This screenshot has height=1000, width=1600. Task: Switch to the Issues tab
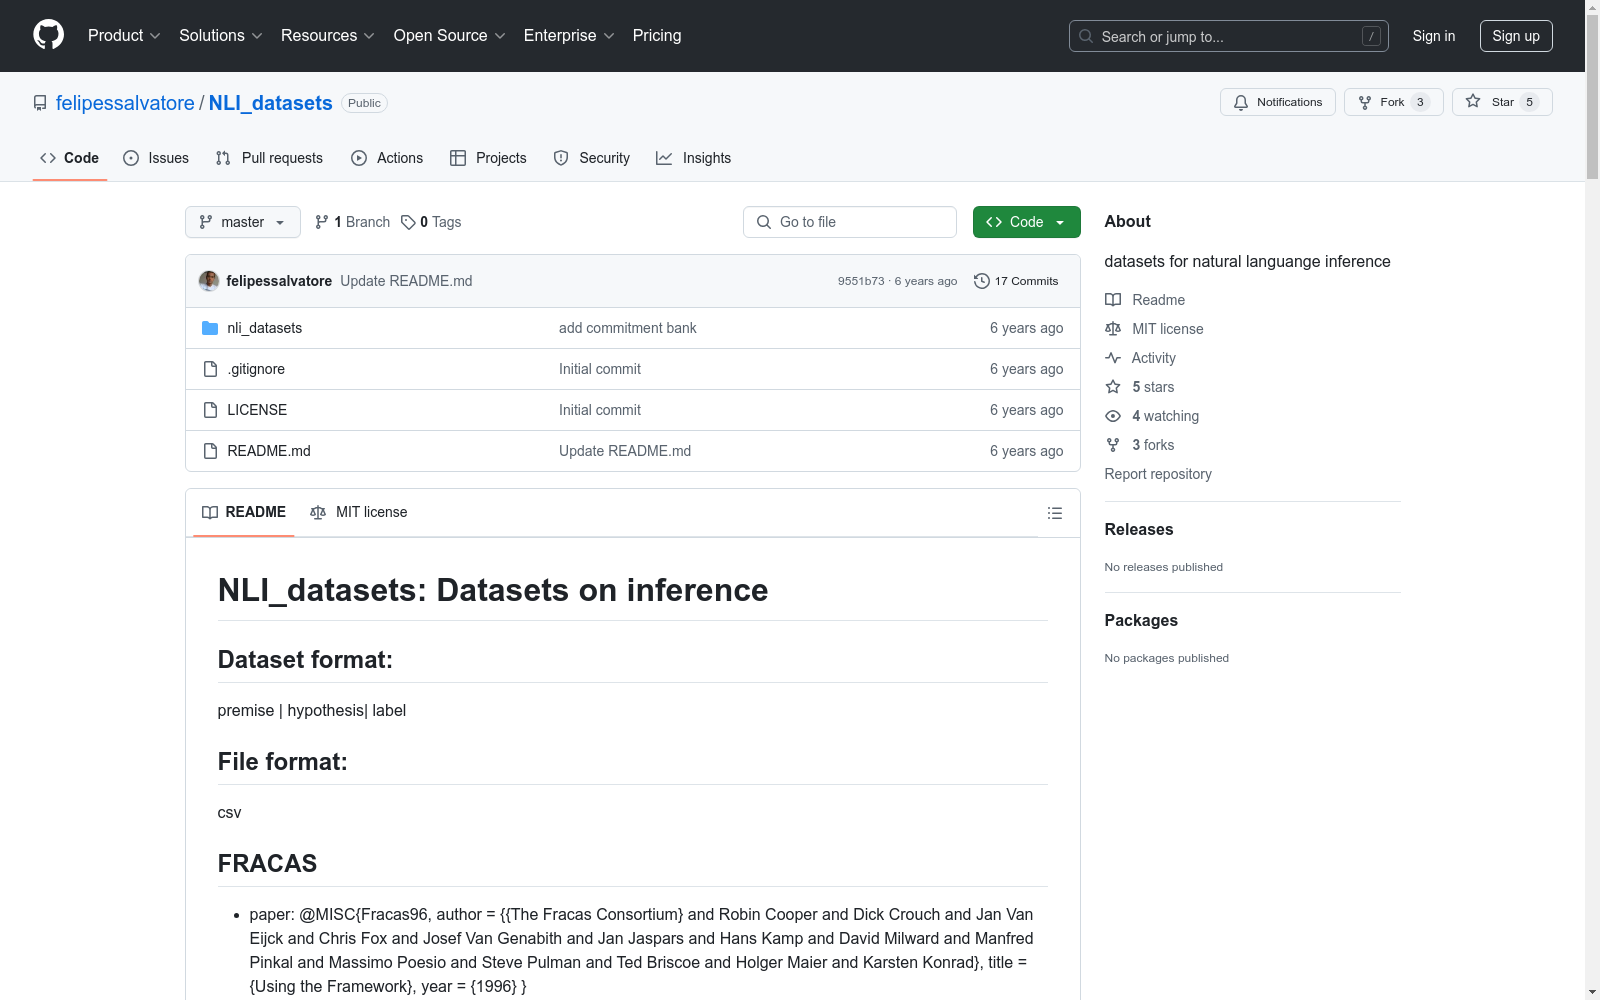pyautogui.click(x=156, y=158)
